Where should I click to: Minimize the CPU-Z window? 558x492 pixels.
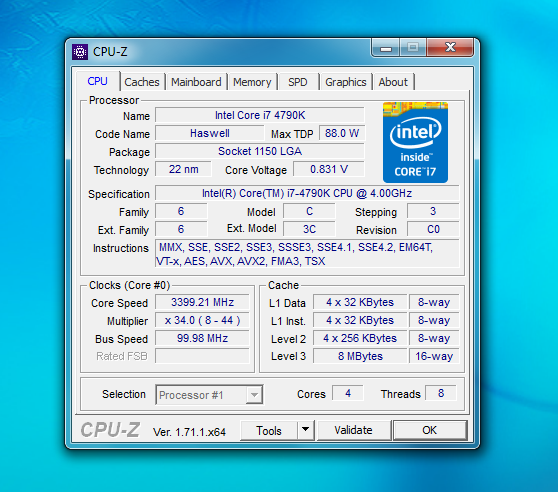(386, 48)
